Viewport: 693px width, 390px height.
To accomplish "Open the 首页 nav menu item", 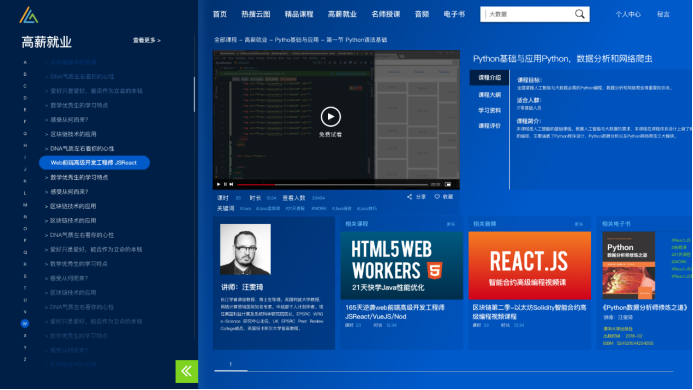I will pos(220,14).
